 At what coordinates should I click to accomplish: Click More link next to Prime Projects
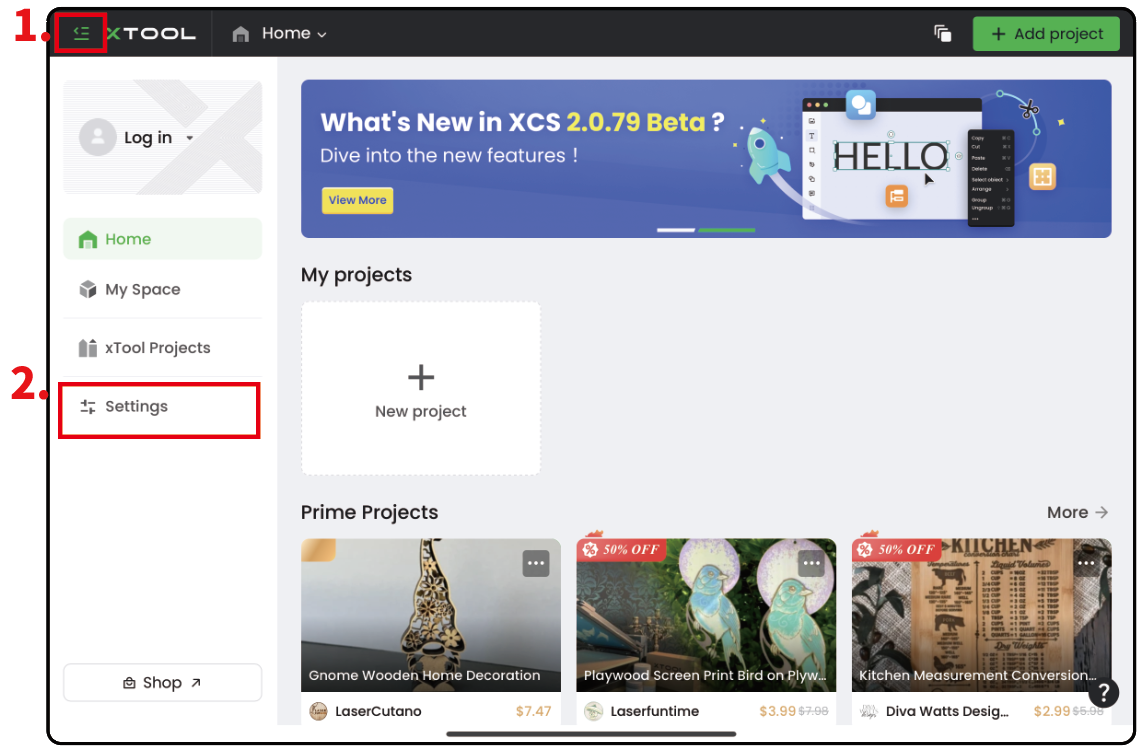[1077, 512]
